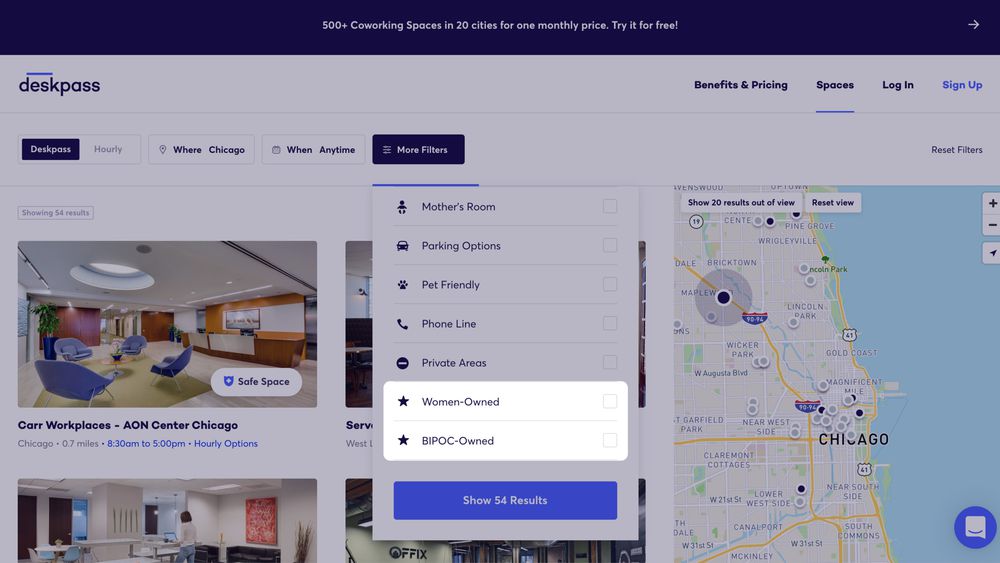Open the chat support bubble
Viewport: 1000px width, 563px height.
click(975, 527)
